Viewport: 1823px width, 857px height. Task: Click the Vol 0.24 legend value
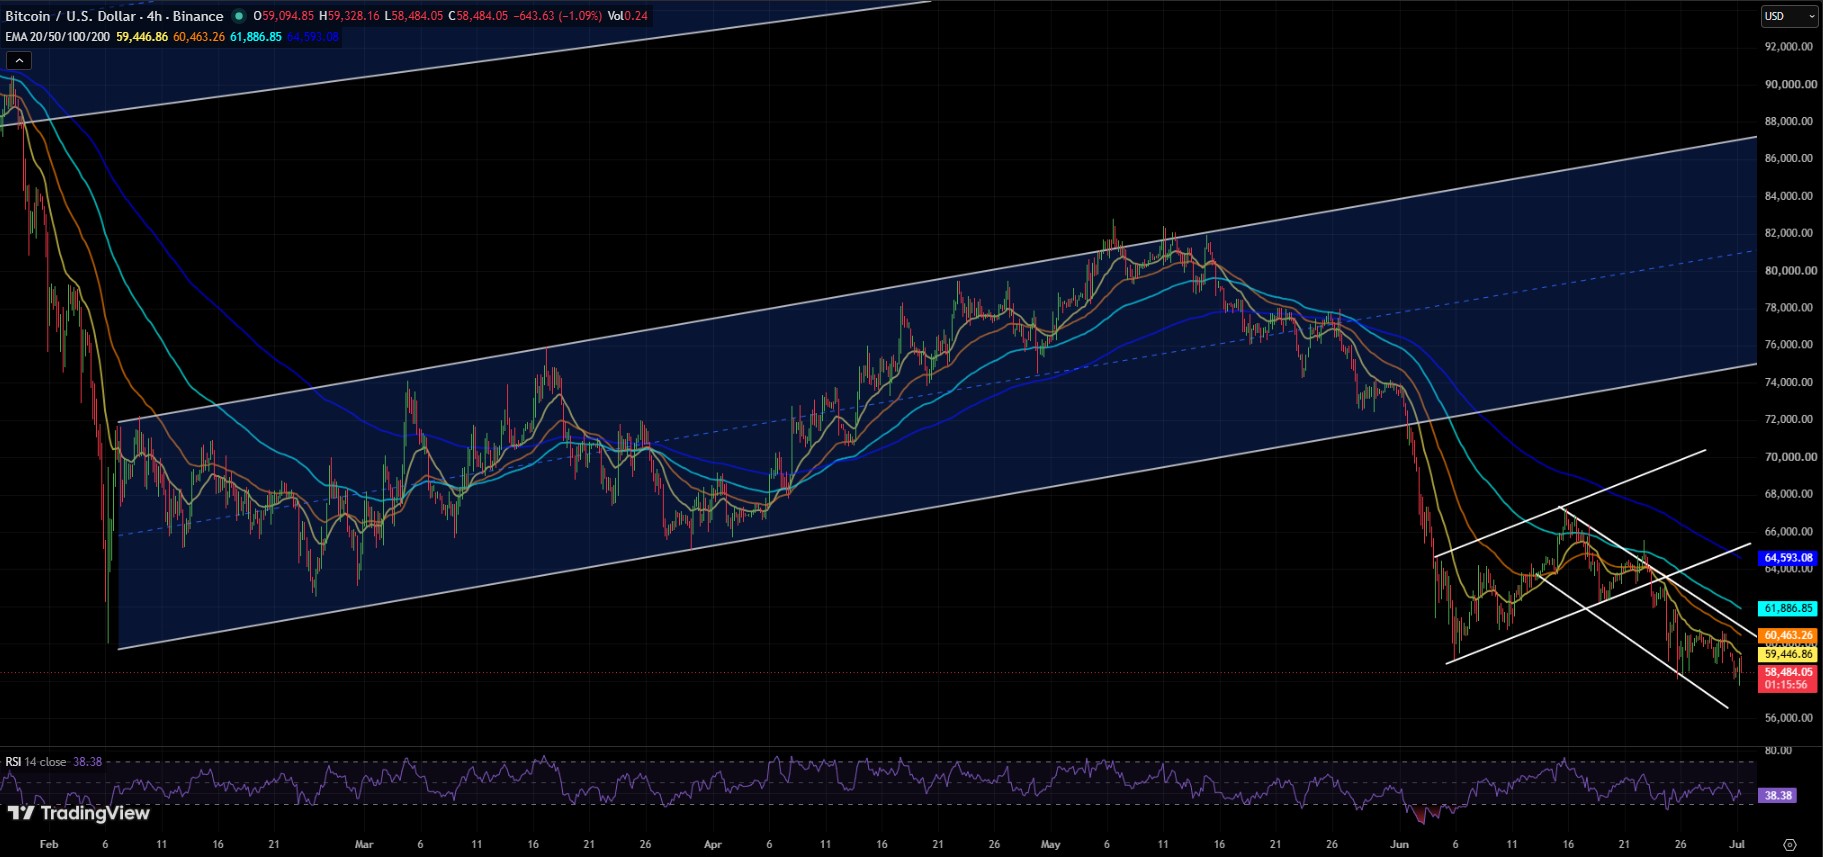tap(628, 16)
